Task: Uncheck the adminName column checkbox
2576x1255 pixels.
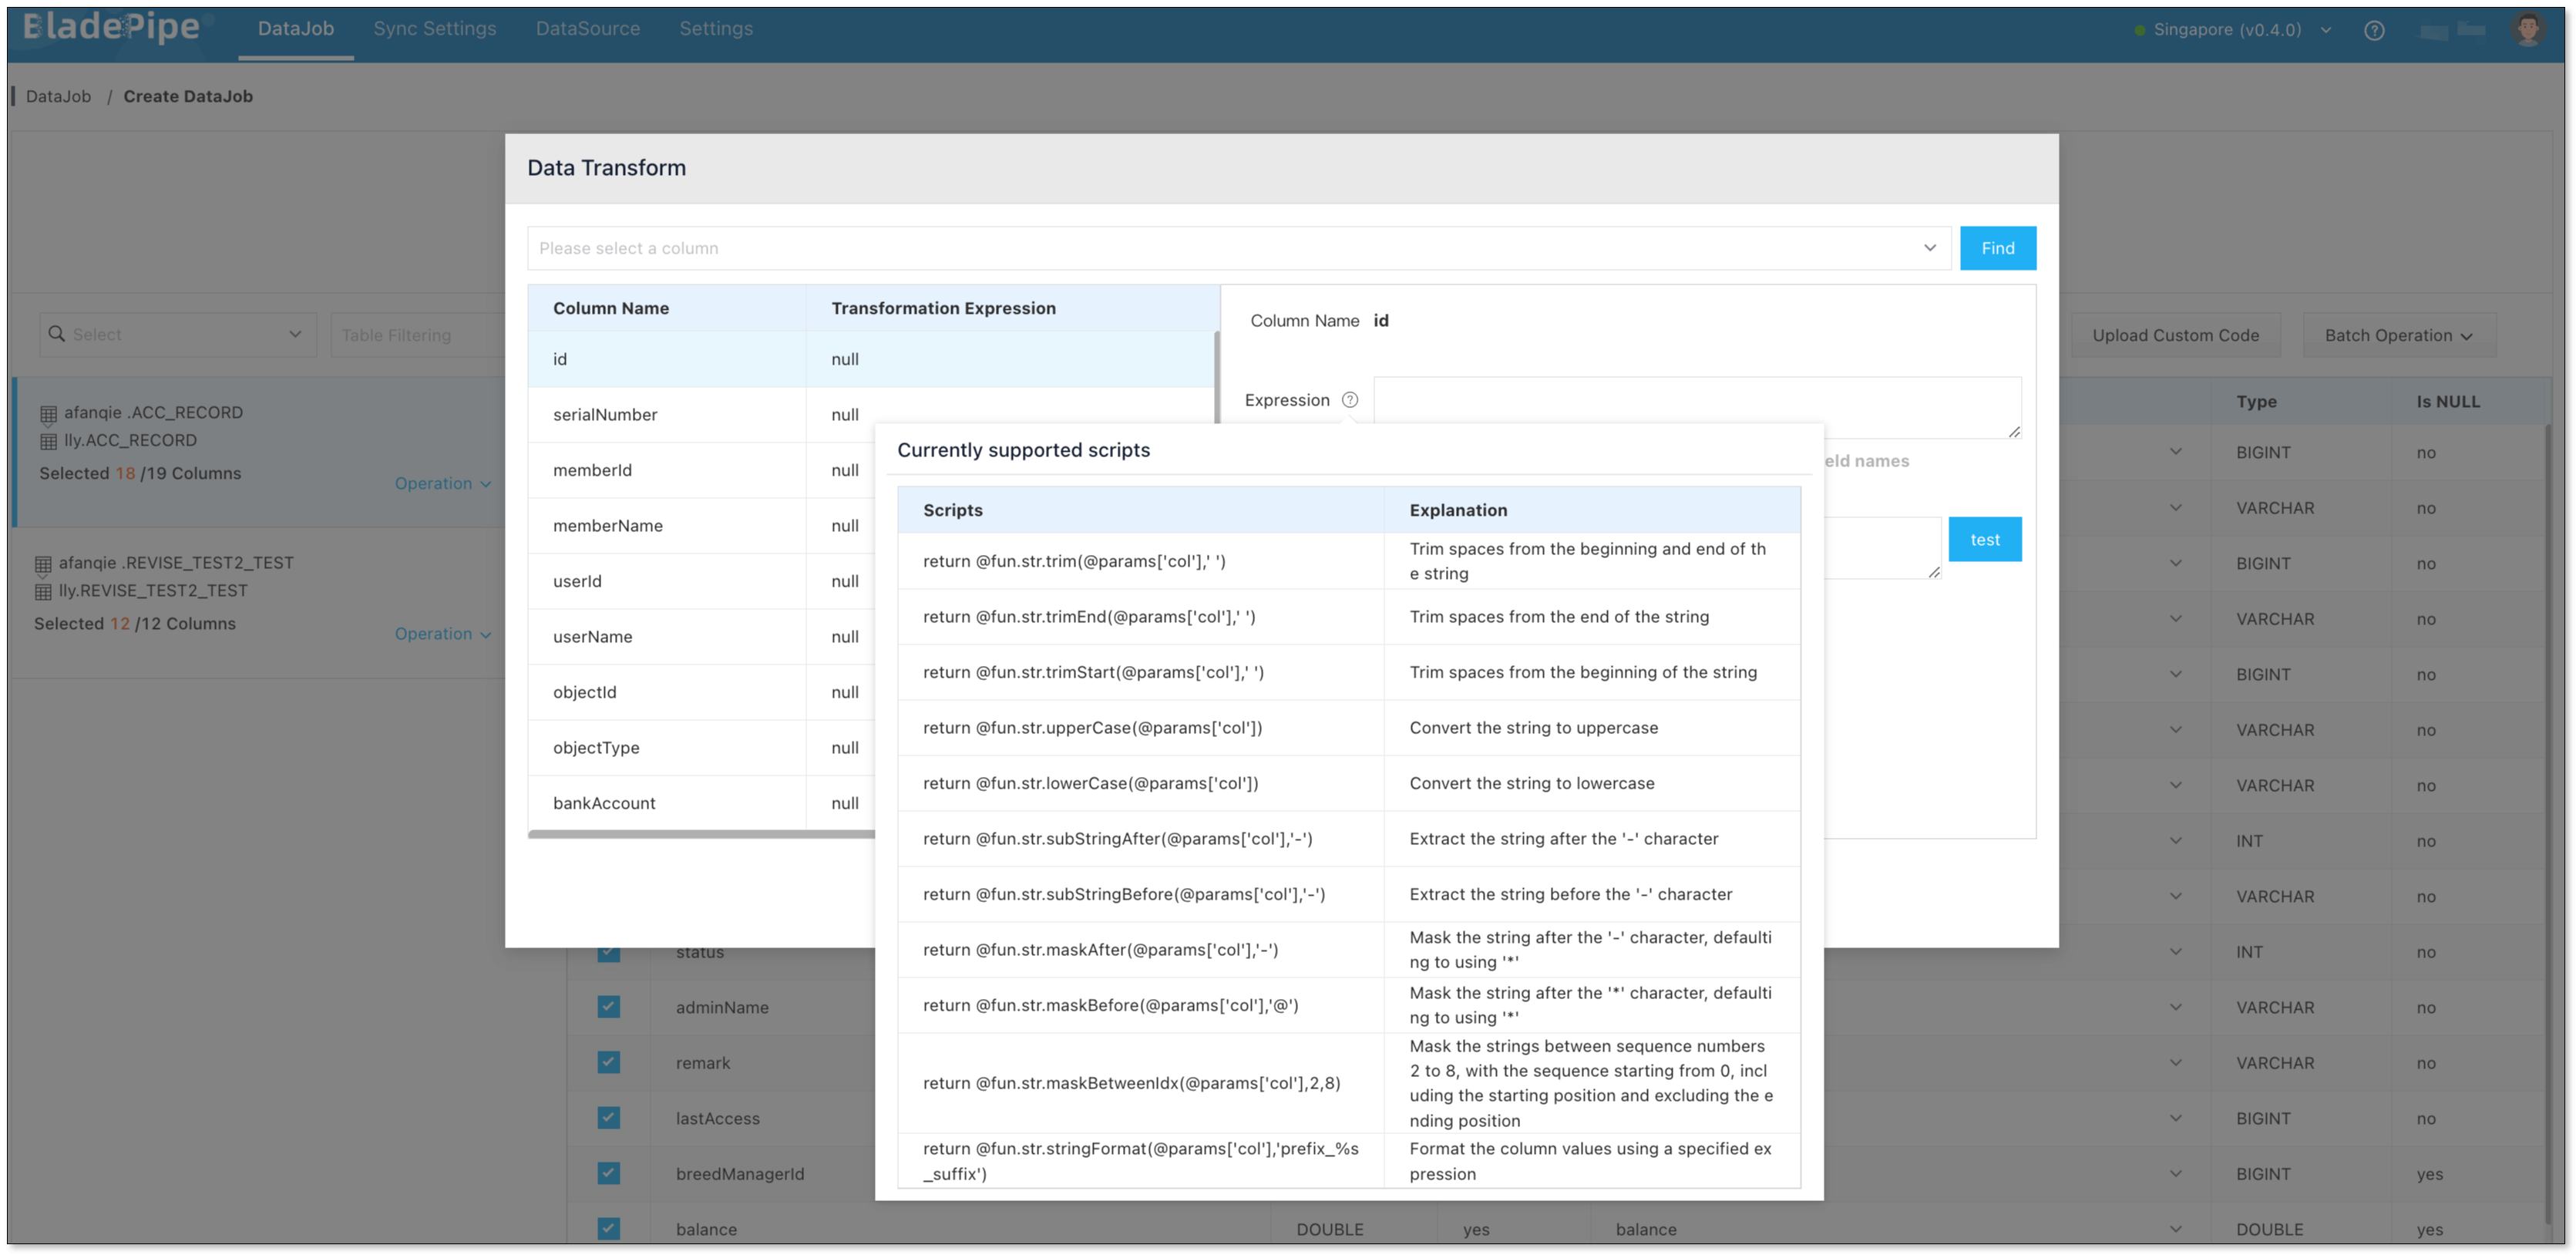Action: 608,1006
